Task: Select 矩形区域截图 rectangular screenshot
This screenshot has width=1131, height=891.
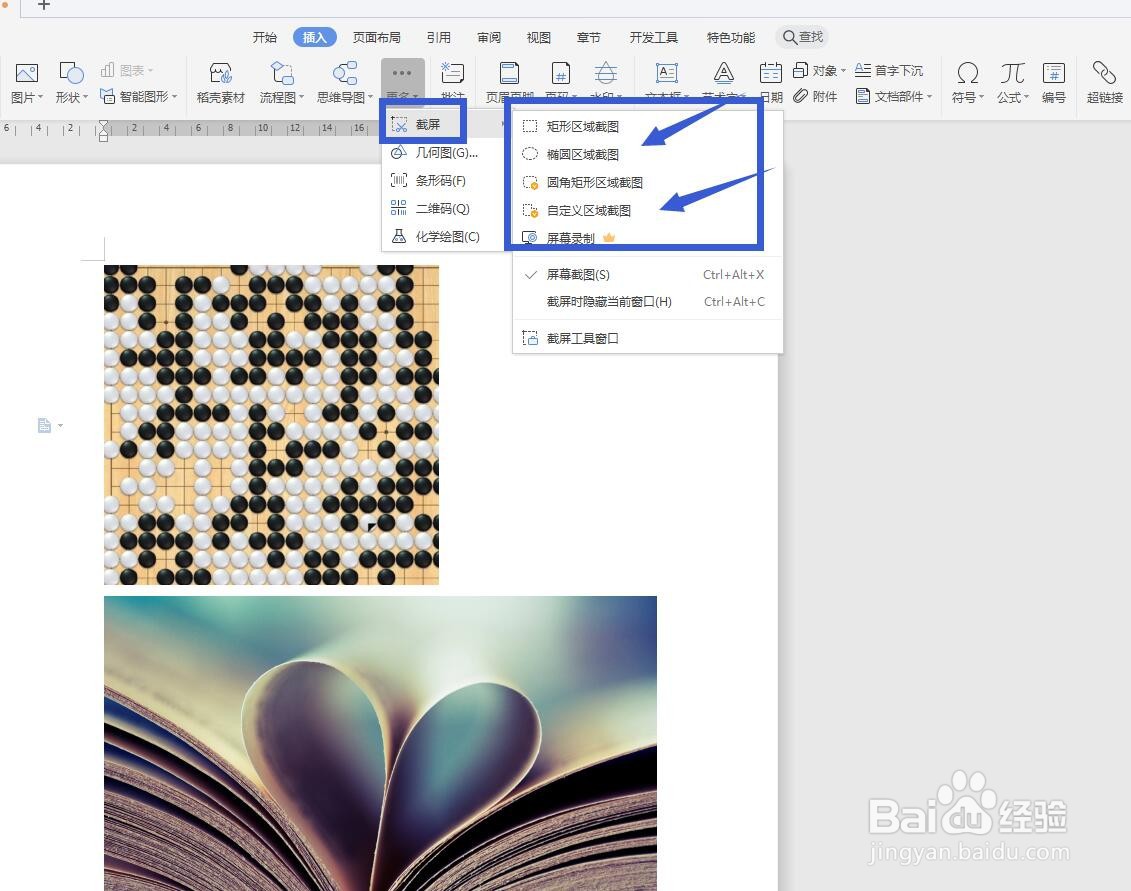Action: pyautogui.click(x=584, y=126)
